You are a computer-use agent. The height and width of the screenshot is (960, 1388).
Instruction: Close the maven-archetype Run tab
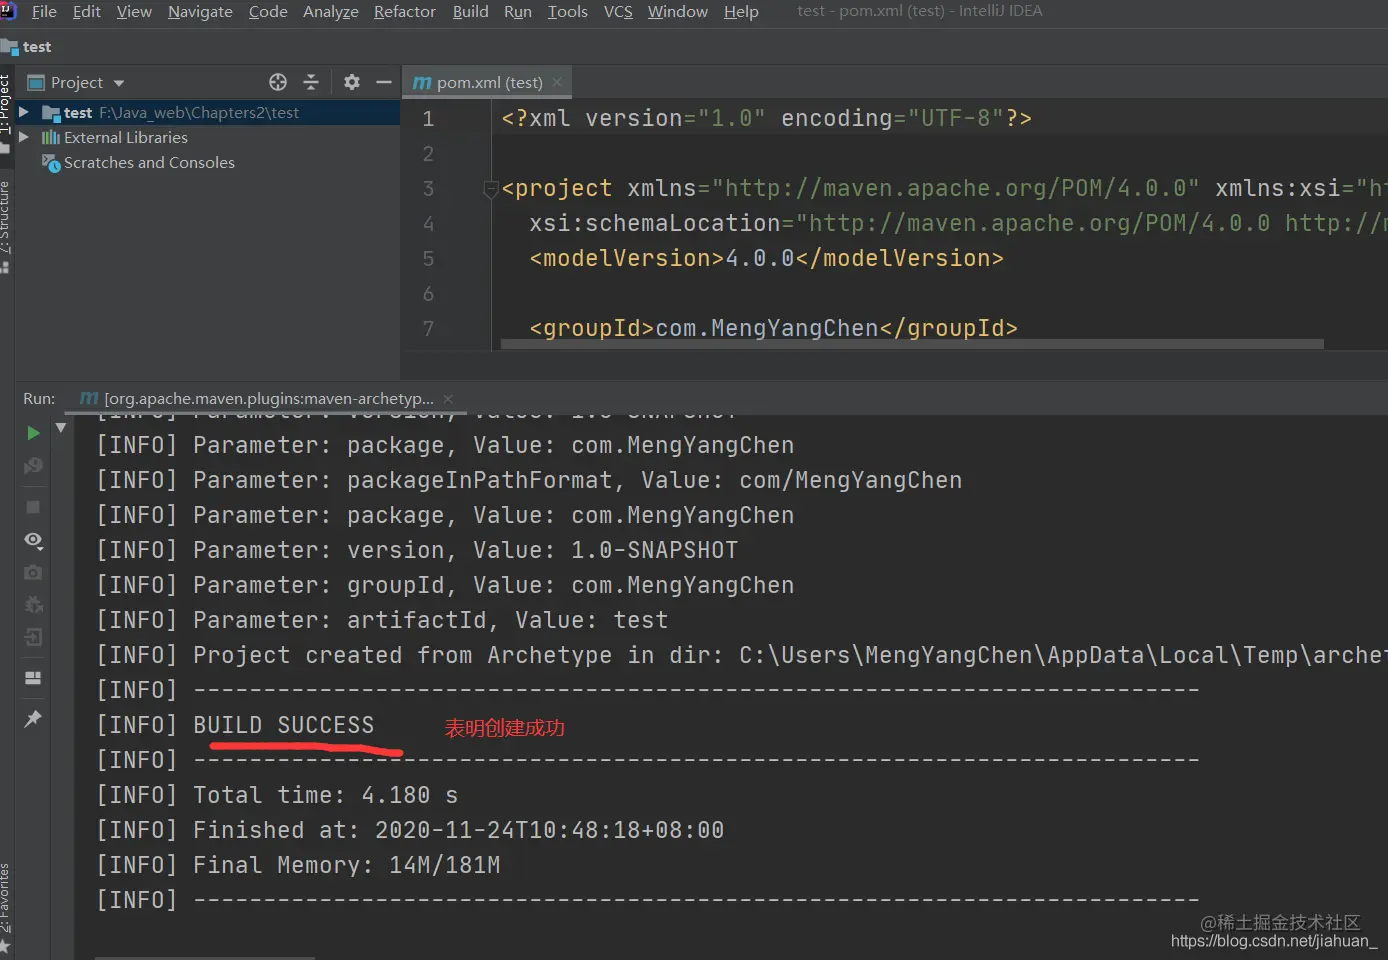(448, 398)
